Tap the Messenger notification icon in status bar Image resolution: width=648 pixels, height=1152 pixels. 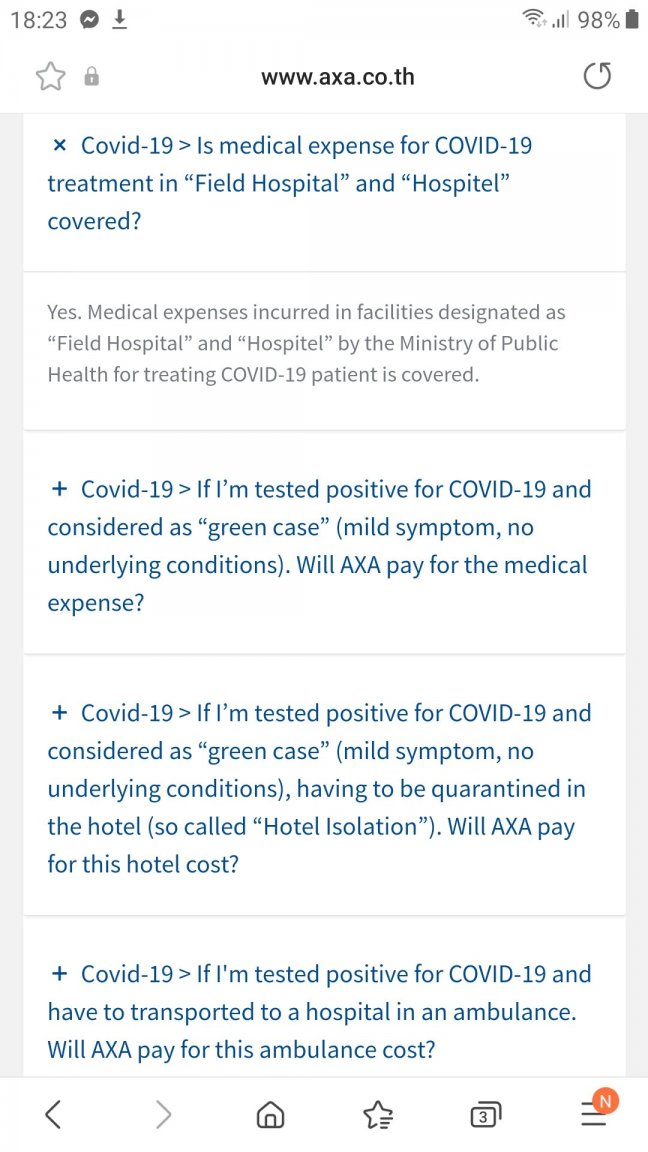coord(88,21)
